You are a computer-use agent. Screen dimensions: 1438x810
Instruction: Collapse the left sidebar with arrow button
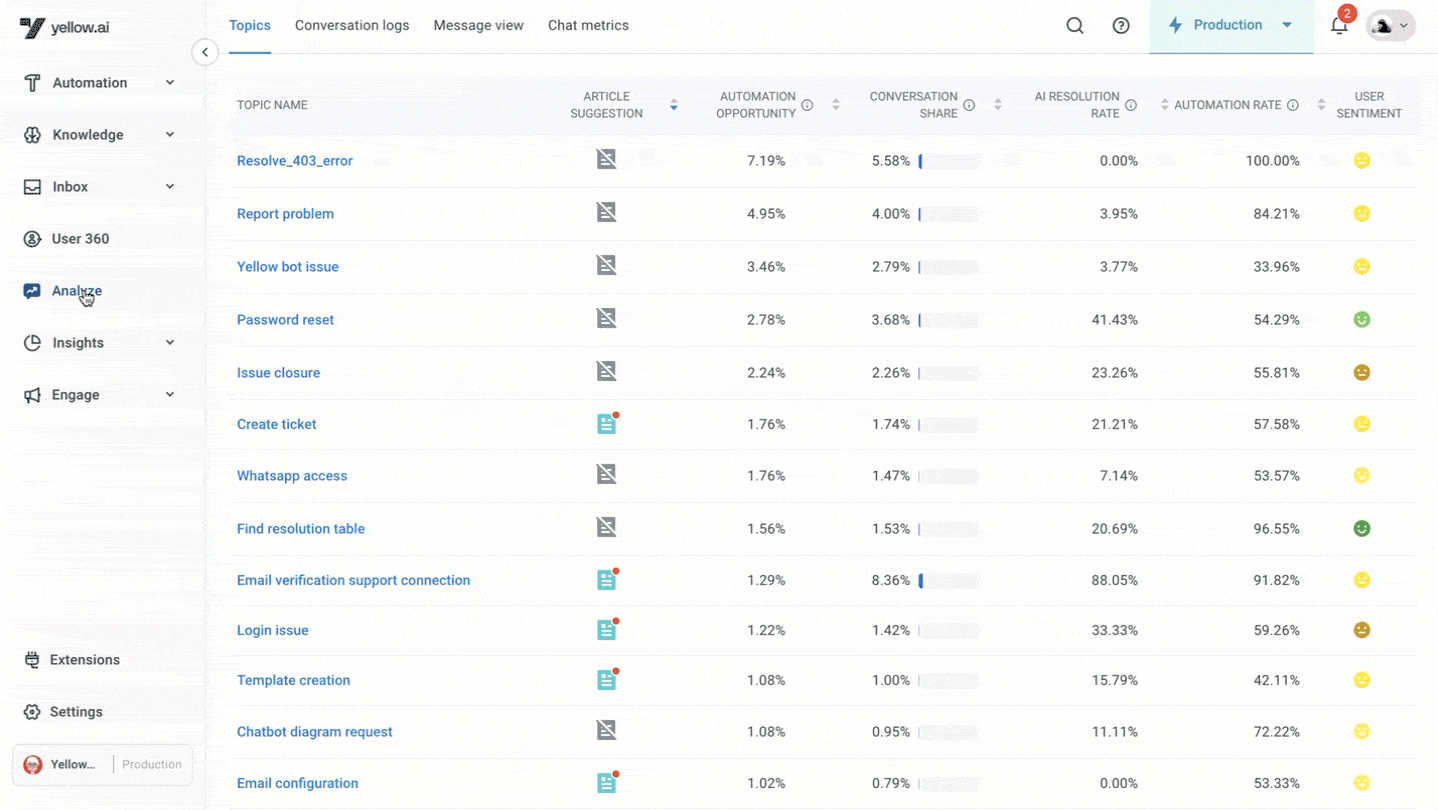pyautogui.click(x=205, y=52)
